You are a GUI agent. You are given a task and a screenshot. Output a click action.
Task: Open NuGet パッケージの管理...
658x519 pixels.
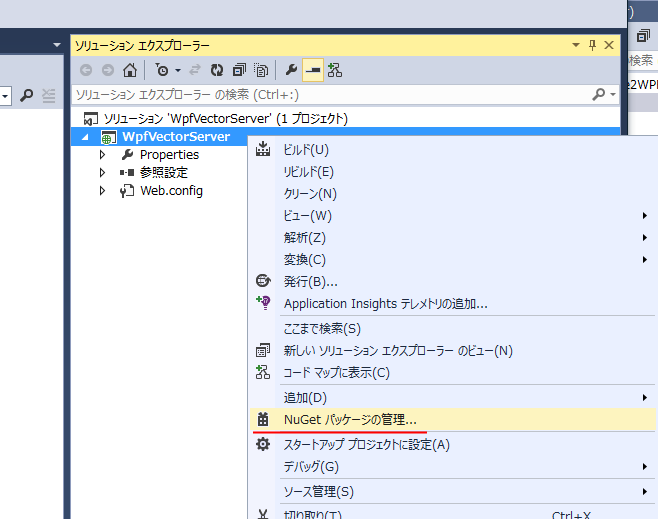[x=453, y=420]
